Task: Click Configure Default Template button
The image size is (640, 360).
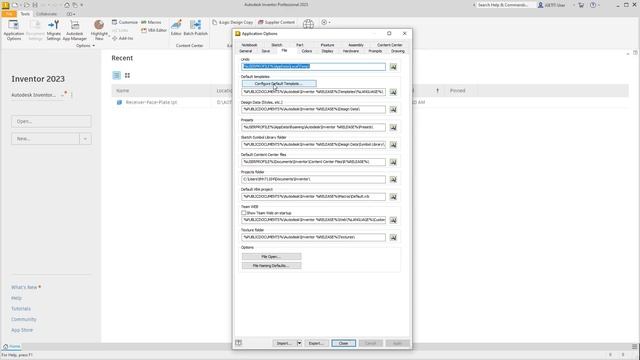Action: (279, 84)
